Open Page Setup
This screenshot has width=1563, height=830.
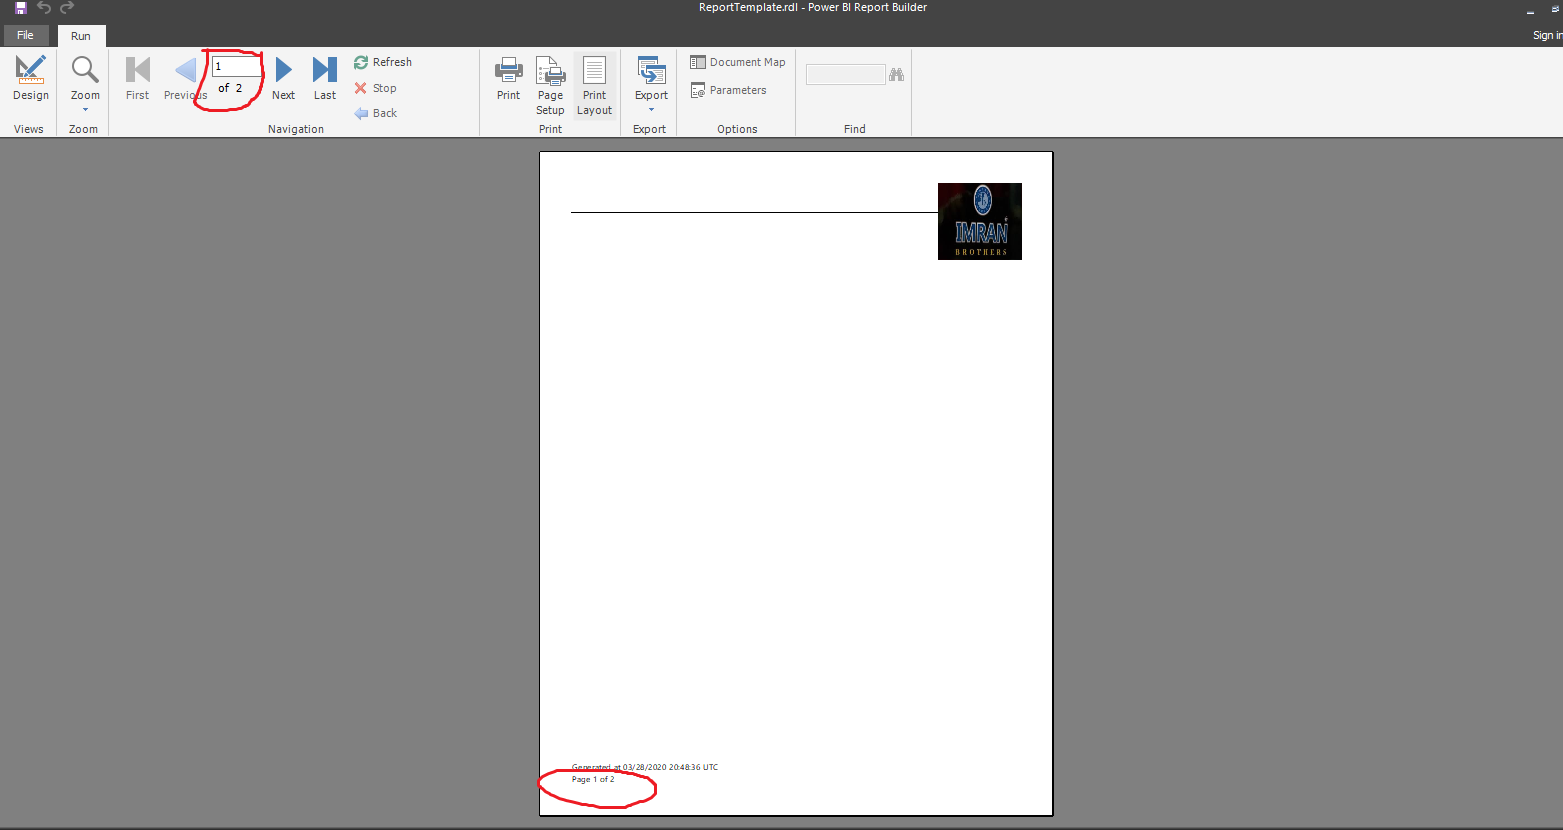550,86
